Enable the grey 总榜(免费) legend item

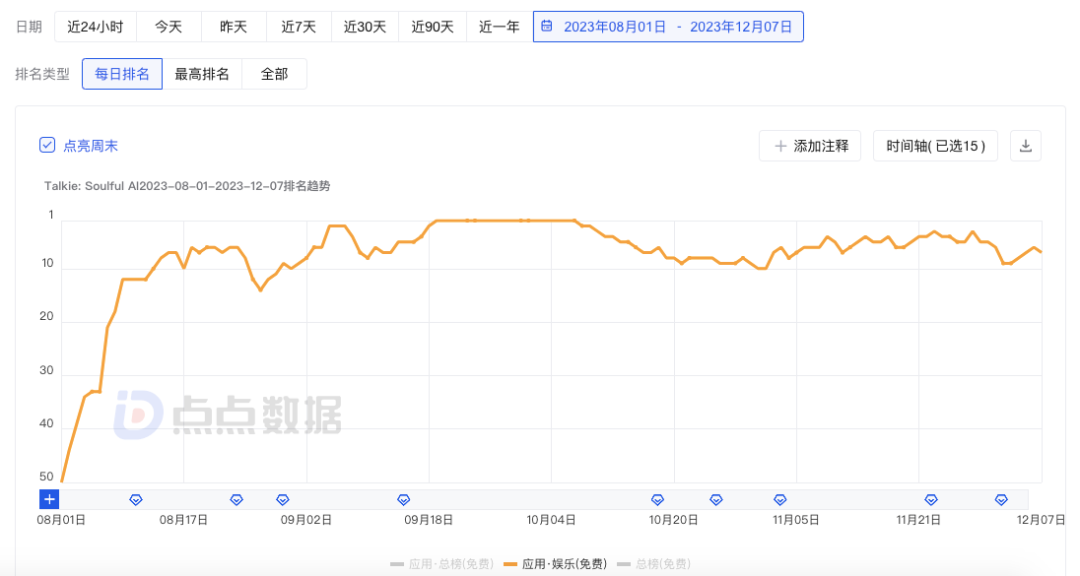(x=653, y=565)
